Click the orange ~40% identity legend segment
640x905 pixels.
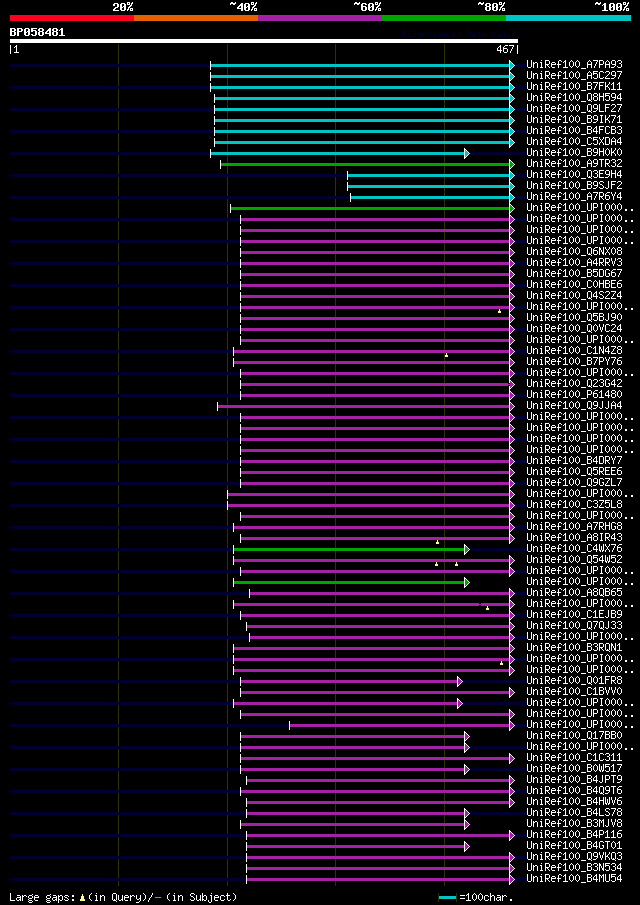click(196, 18)
